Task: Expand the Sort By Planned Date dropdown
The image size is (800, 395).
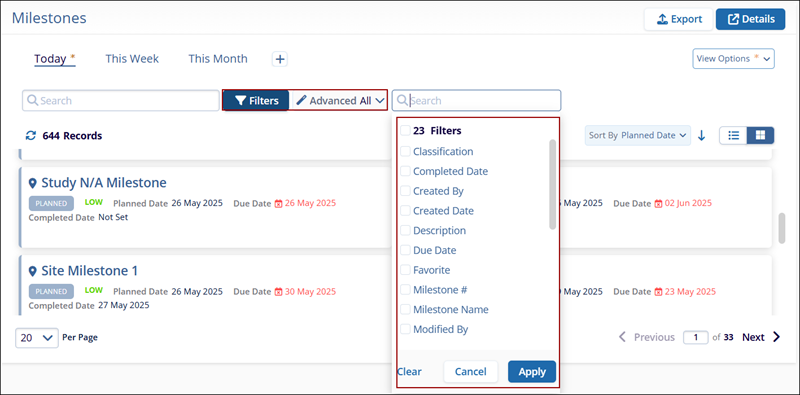Action: (x=638, y=136)
